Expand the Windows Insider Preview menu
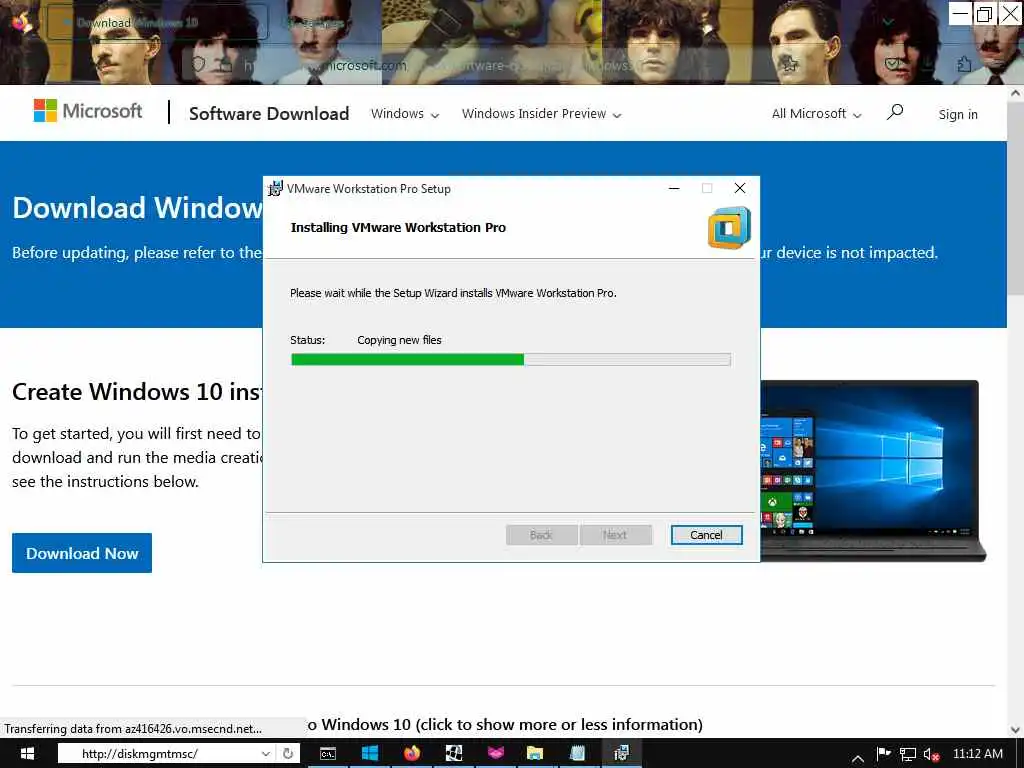 click(x=541, y=114)
